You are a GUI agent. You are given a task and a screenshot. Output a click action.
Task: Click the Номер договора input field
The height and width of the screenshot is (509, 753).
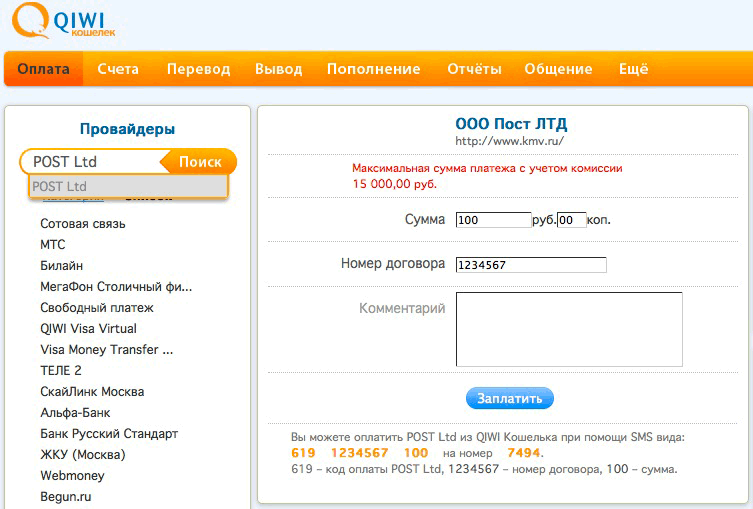(x=531, y=265)
